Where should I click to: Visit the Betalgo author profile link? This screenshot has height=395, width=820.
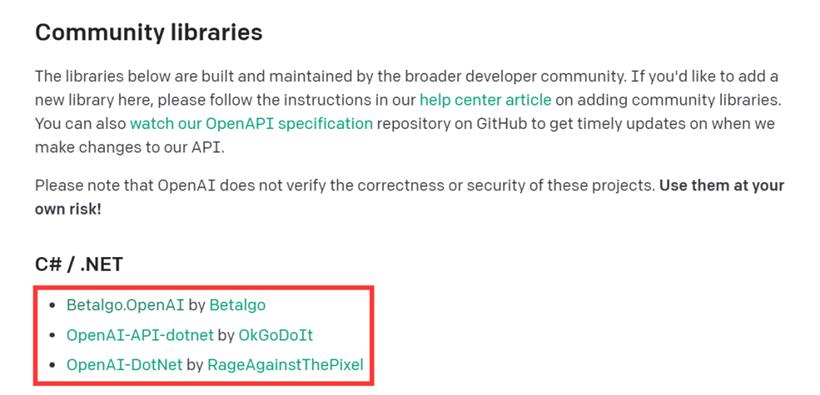[237, 305]
